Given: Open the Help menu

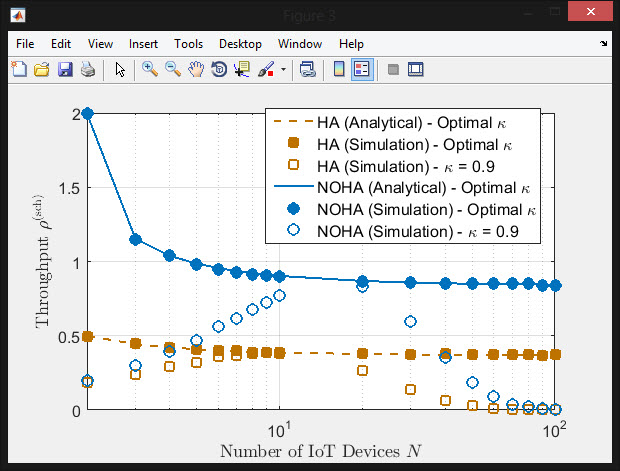Looking at the screenshot, I should [x=351, y=44].
